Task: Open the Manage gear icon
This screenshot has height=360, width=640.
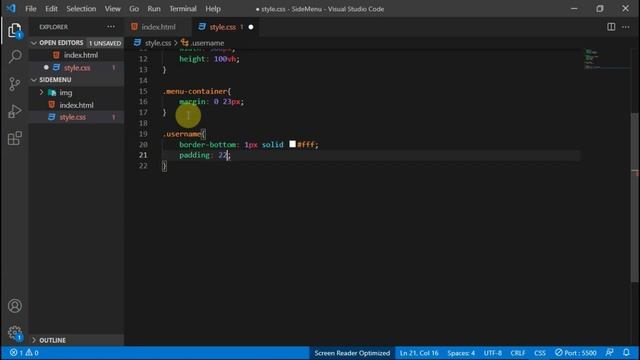Action: pos(15,333)
